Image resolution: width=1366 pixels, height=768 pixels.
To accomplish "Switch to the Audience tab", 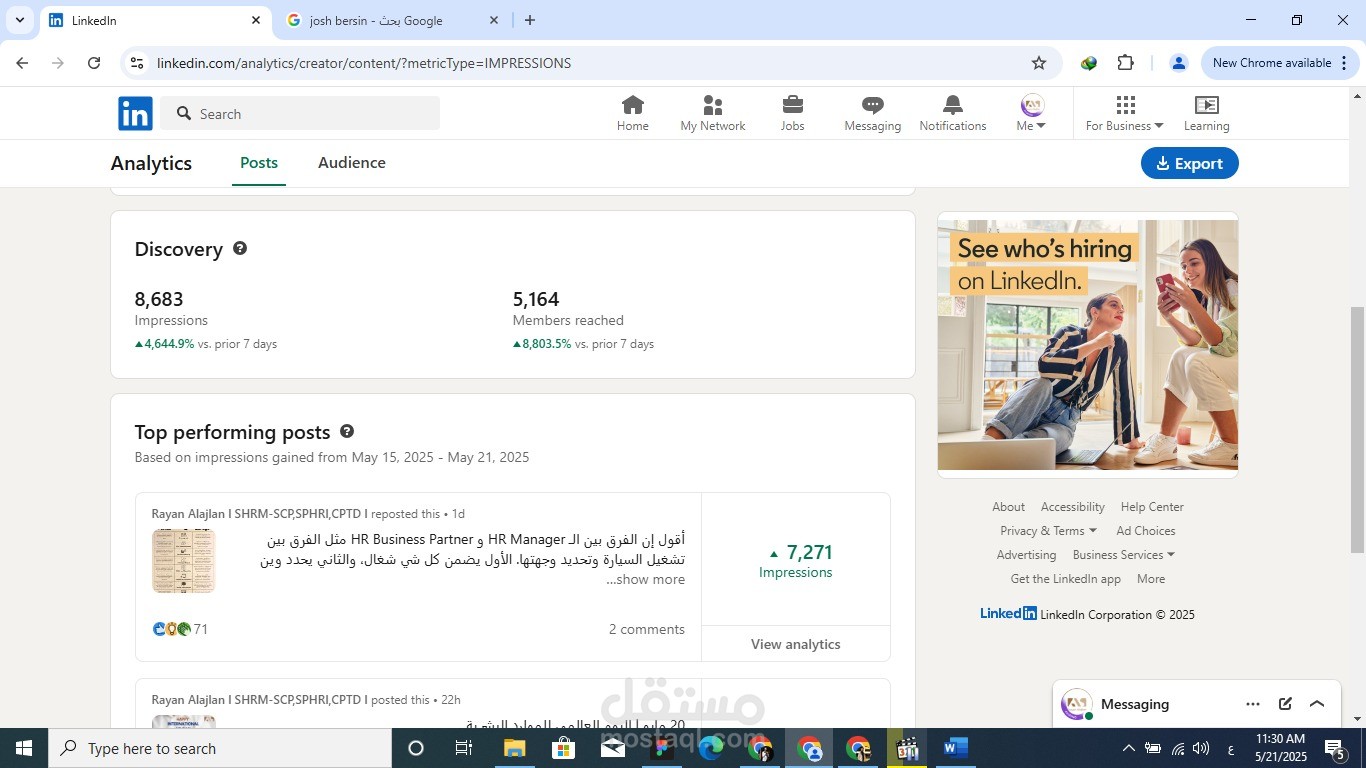I will (x=352, y=163).
